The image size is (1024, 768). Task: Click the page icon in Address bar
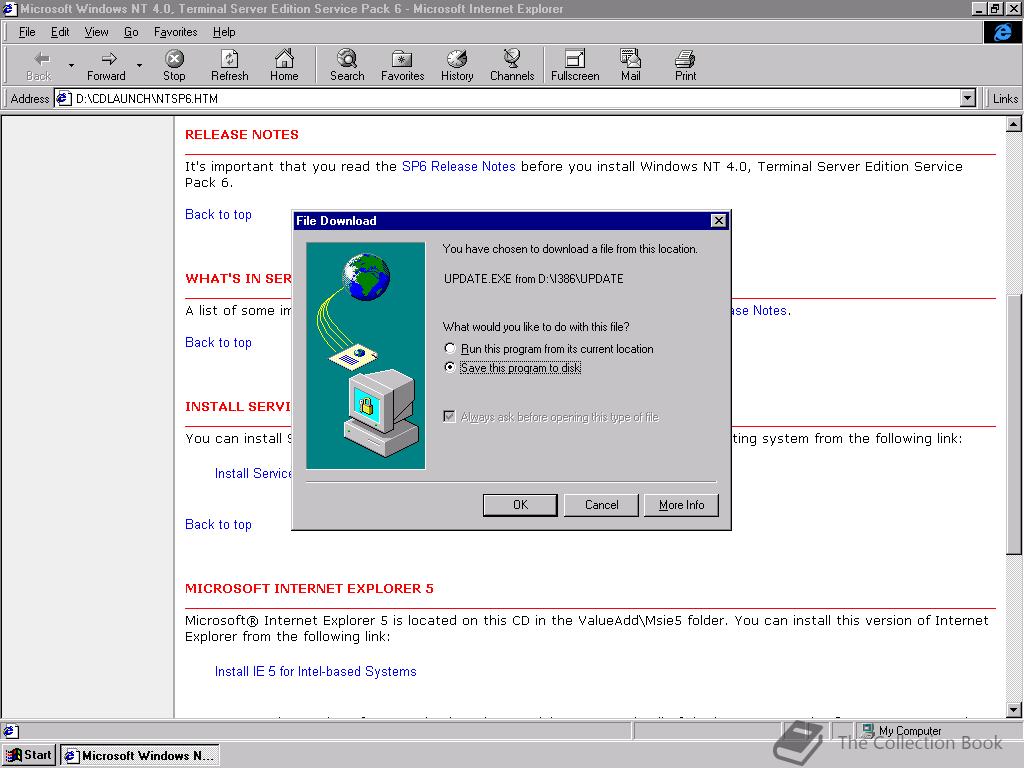(x=63, y=99)
